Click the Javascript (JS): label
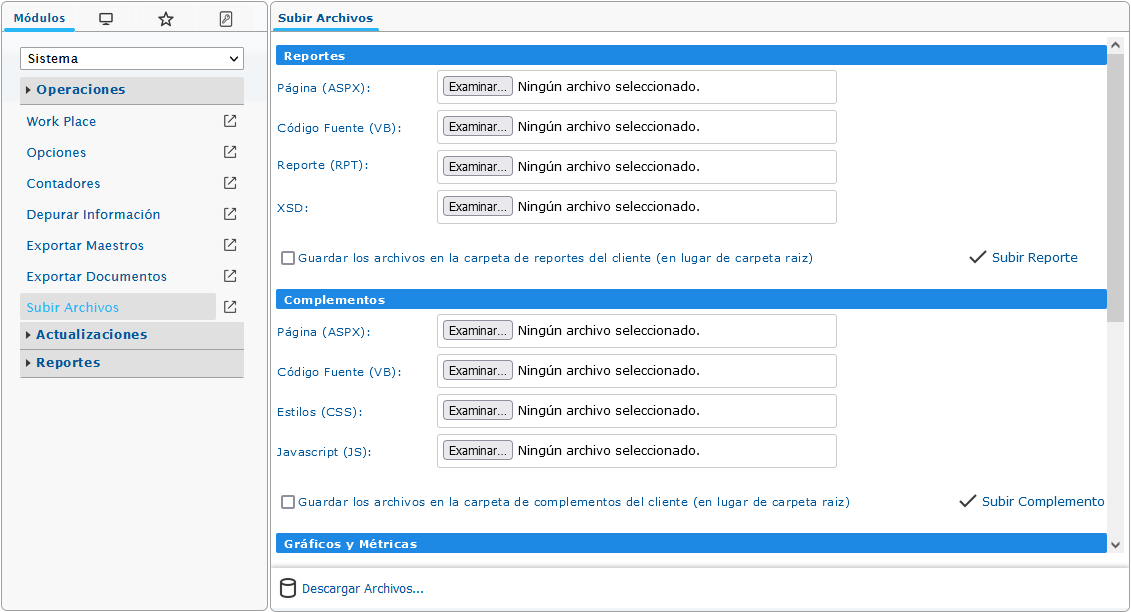1131x612 pixels. click(x=324, y=452)
